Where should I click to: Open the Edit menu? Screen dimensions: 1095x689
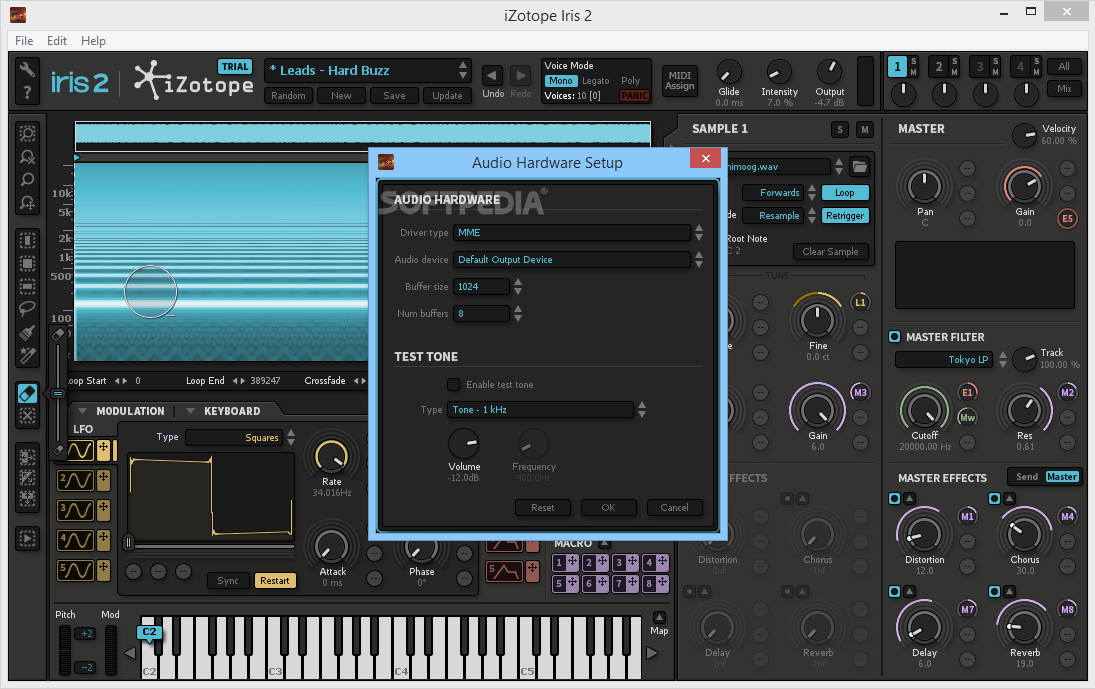tap(57, 40)
